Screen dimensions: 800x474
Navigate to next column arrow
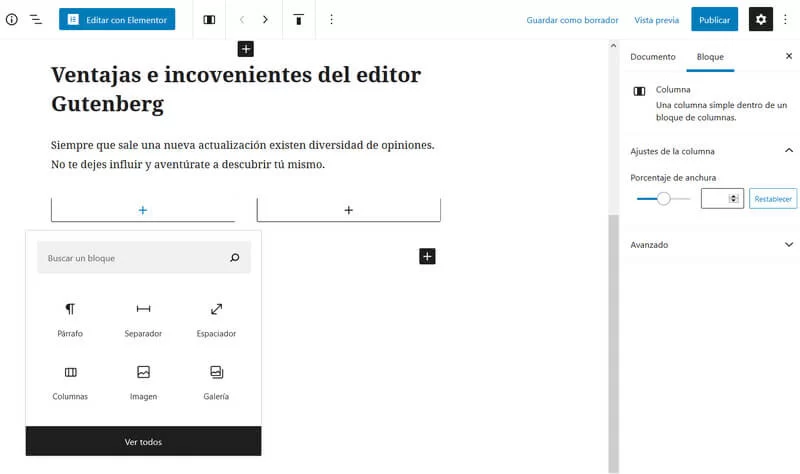(265, 19)
